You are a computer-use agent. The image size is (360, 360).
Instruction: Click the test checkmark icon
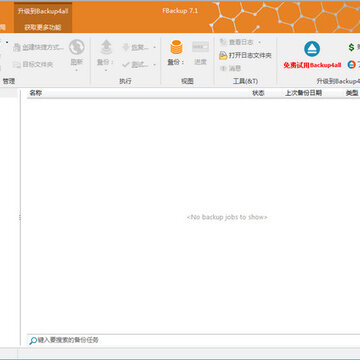coord(126,64)
